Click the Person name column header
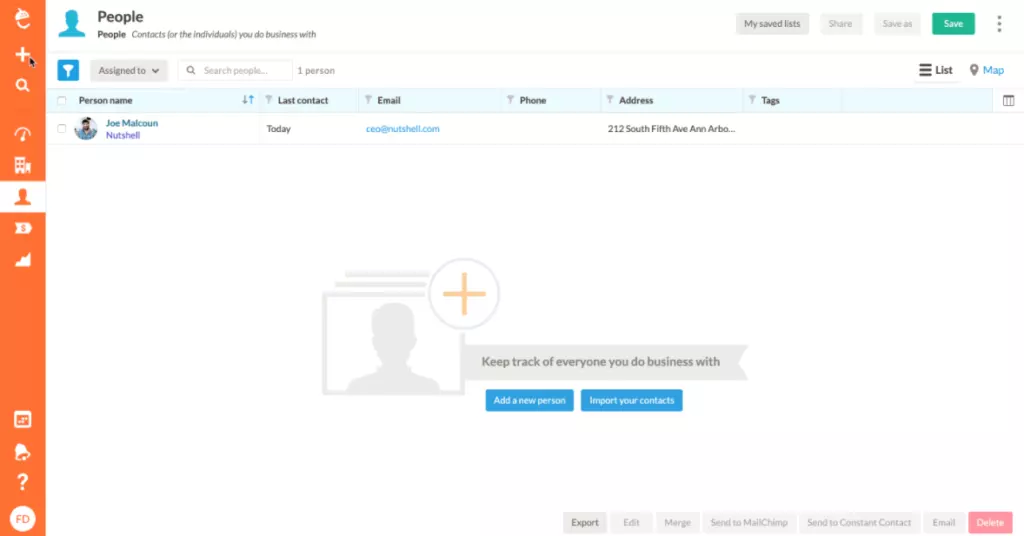Viewport: 1024px width, 536px height. pyautogui.click(x=105, y=101)
